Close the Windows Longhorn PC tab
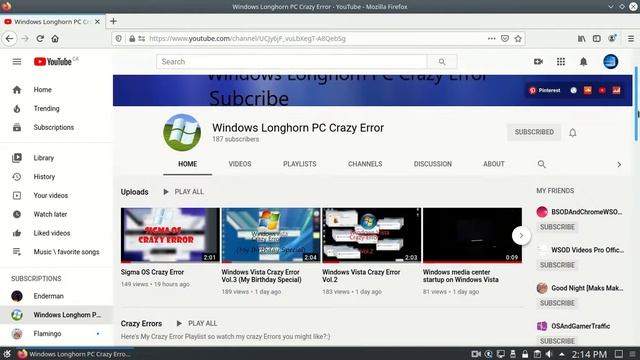 [x=97, y=22]
